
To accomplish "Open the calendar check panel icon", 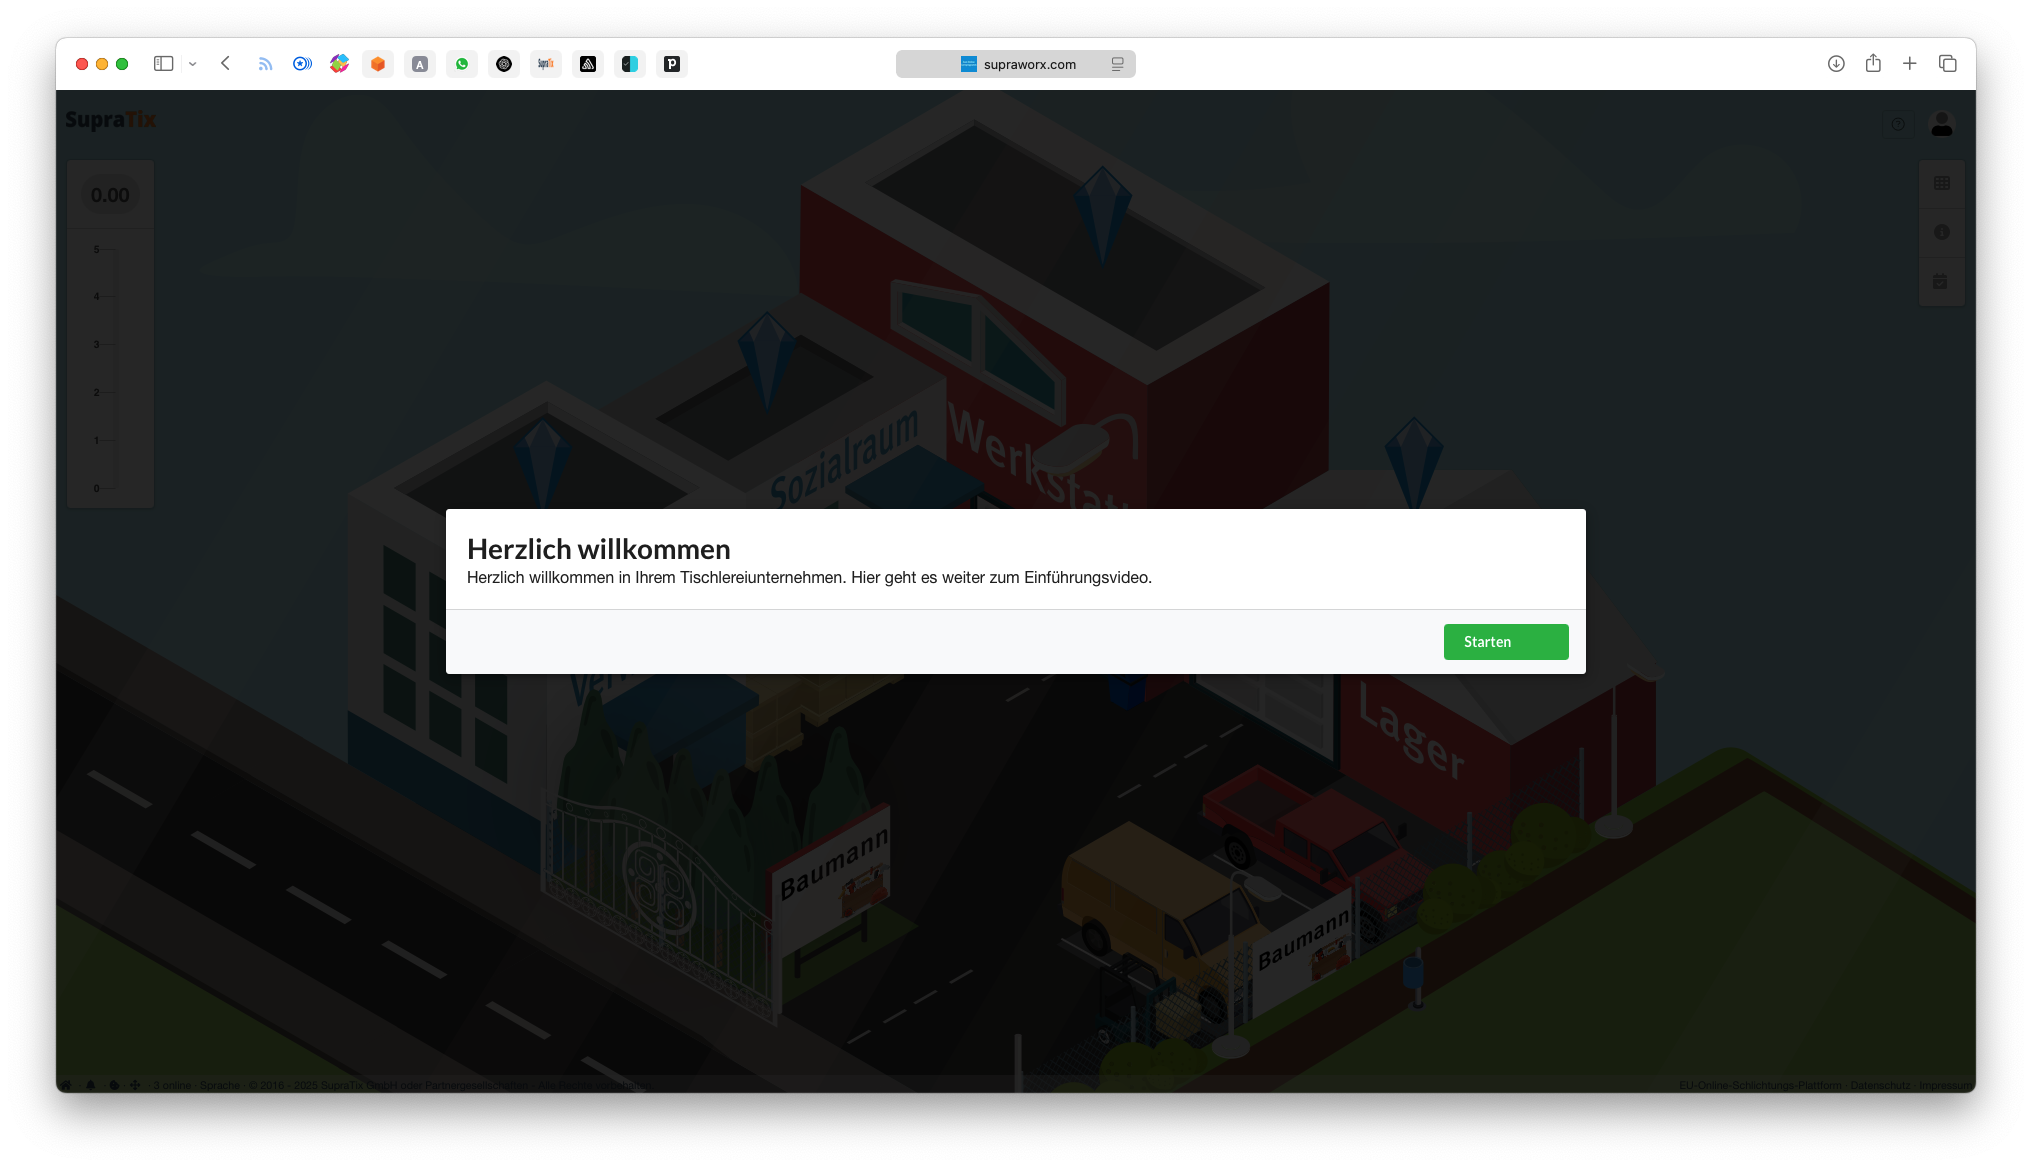I will click(x=1941, y=281).
